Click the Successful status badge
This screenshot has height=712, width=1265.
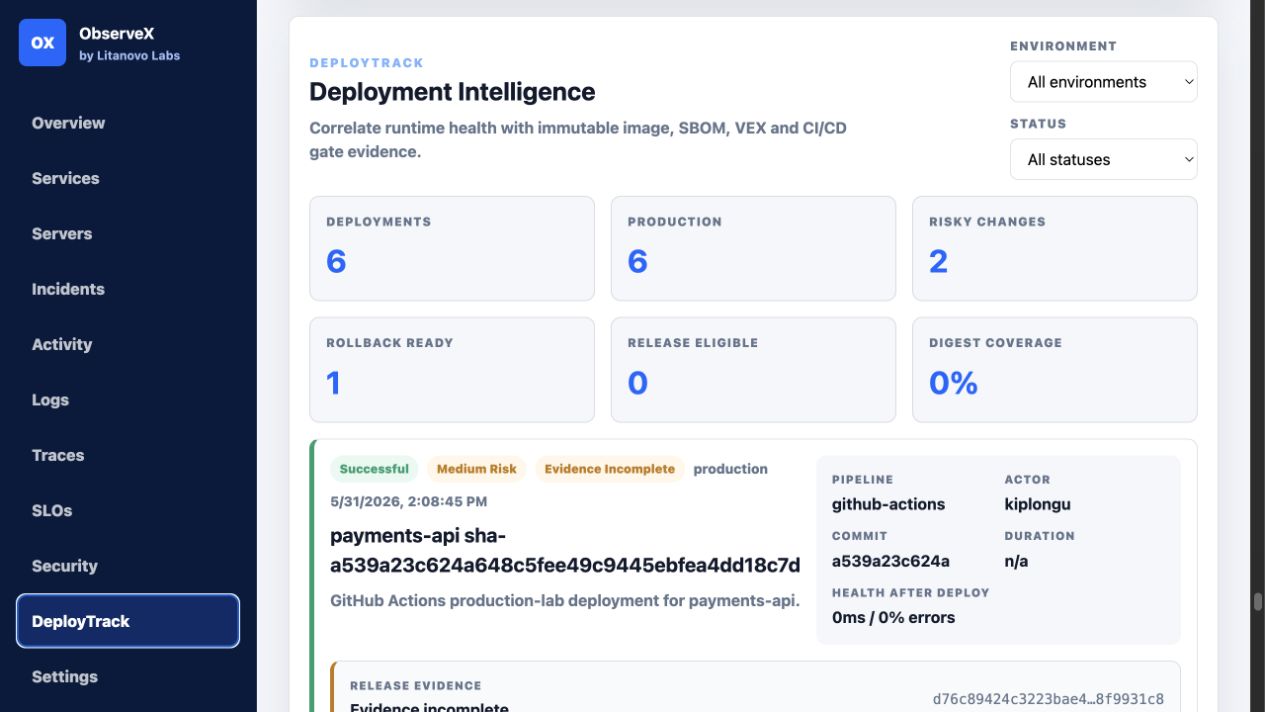coord(374,469)
